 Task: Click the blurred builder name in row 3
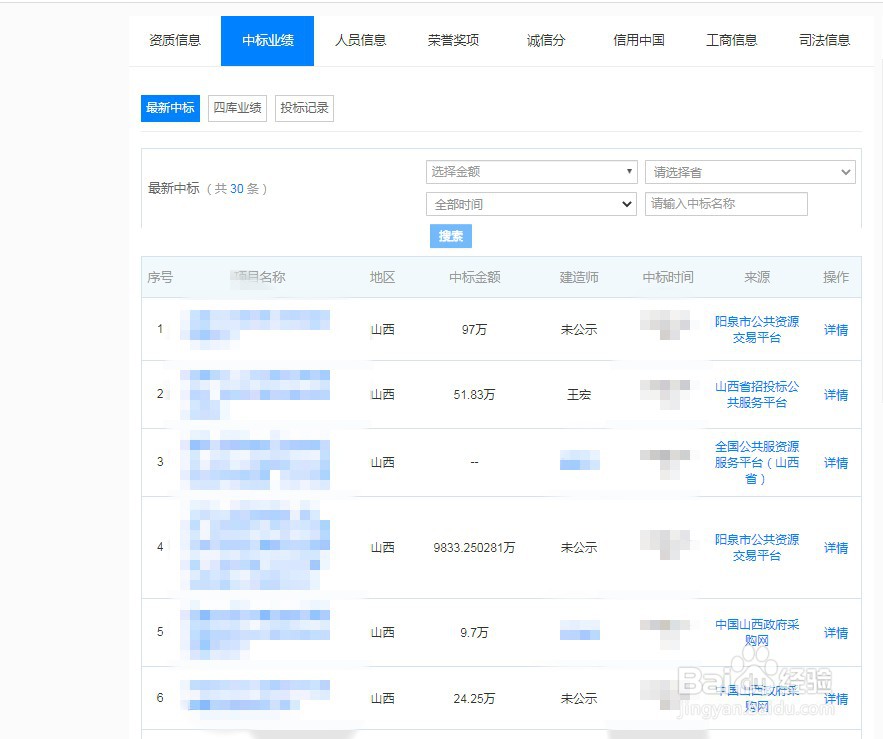579,460
